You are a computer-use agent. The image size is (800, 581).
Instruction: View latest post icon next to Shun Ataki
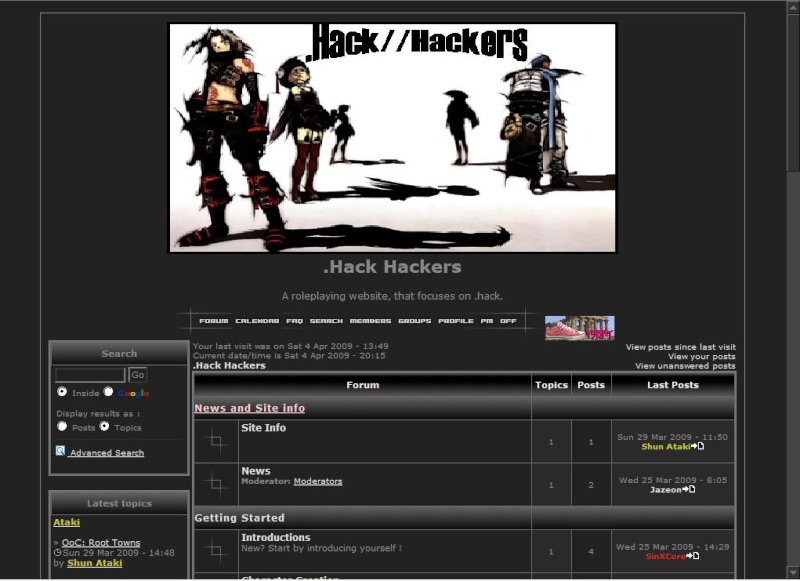tap(697, 446)
